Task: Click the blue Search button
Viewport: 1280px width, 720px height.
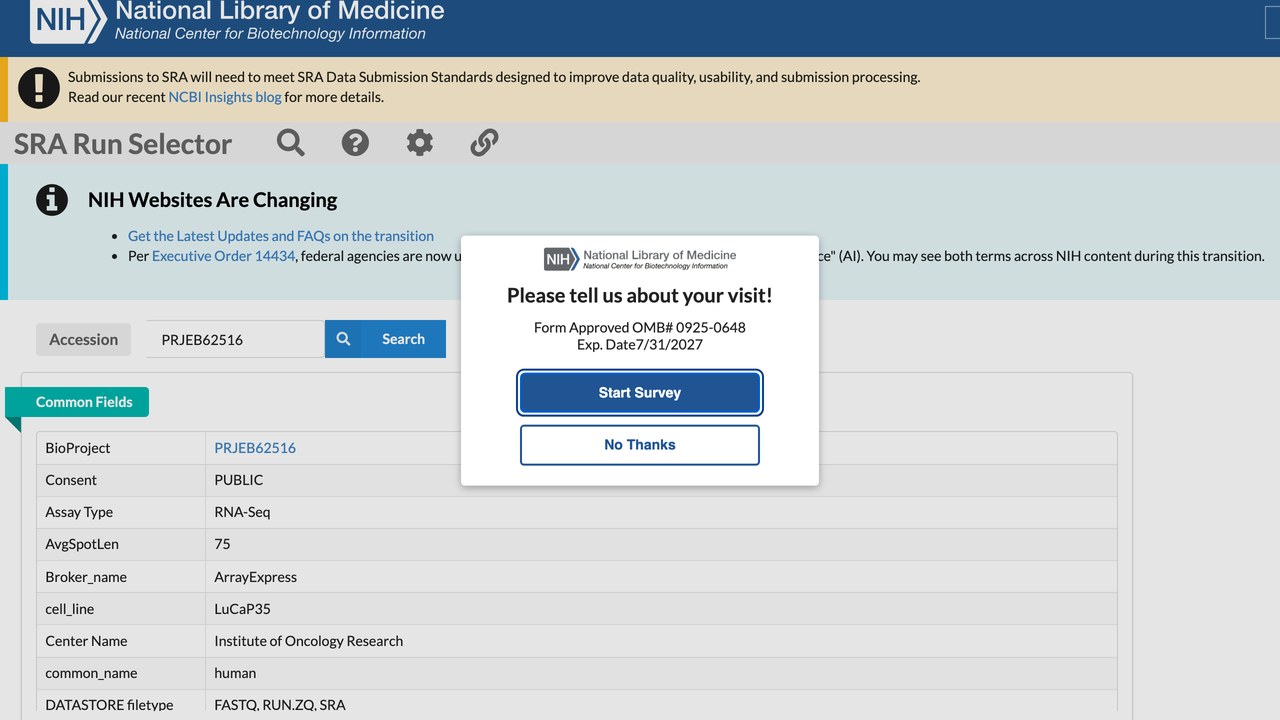Action: pos(385,339)
